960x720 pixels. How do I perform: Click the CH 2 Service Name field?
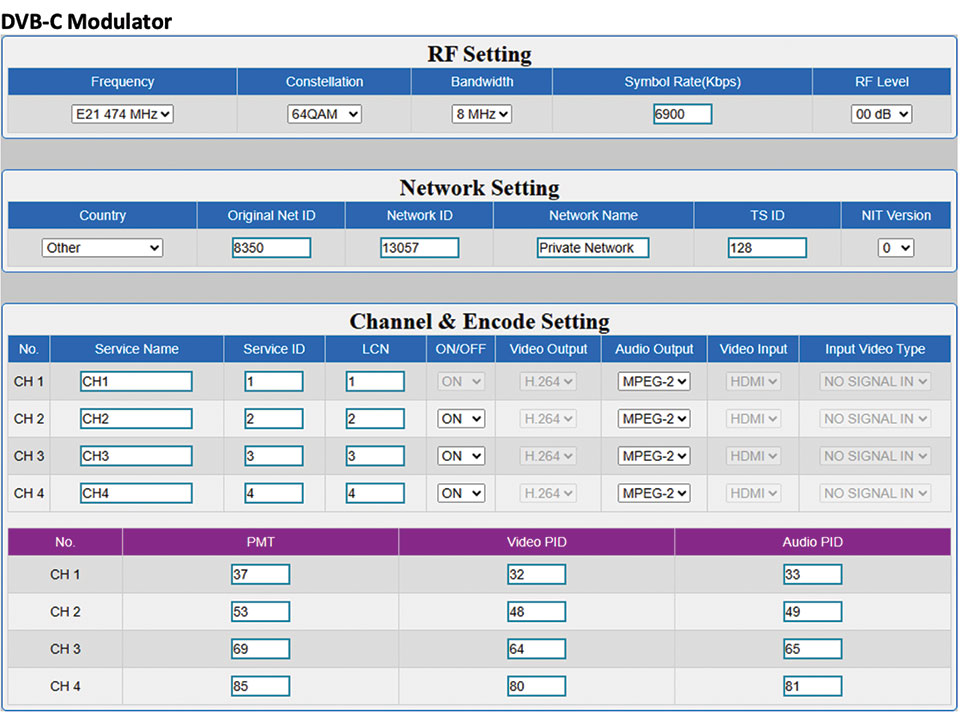pos(136,419)
